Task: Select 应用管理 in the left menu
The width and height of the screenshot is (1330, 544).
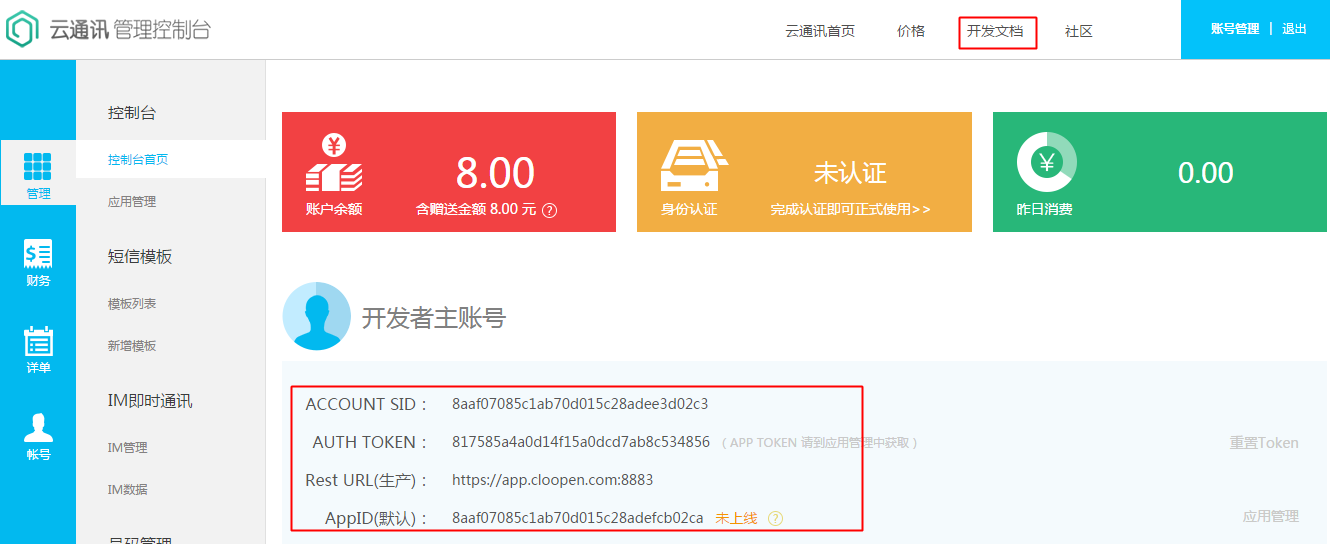Action: tap(132, 202)
